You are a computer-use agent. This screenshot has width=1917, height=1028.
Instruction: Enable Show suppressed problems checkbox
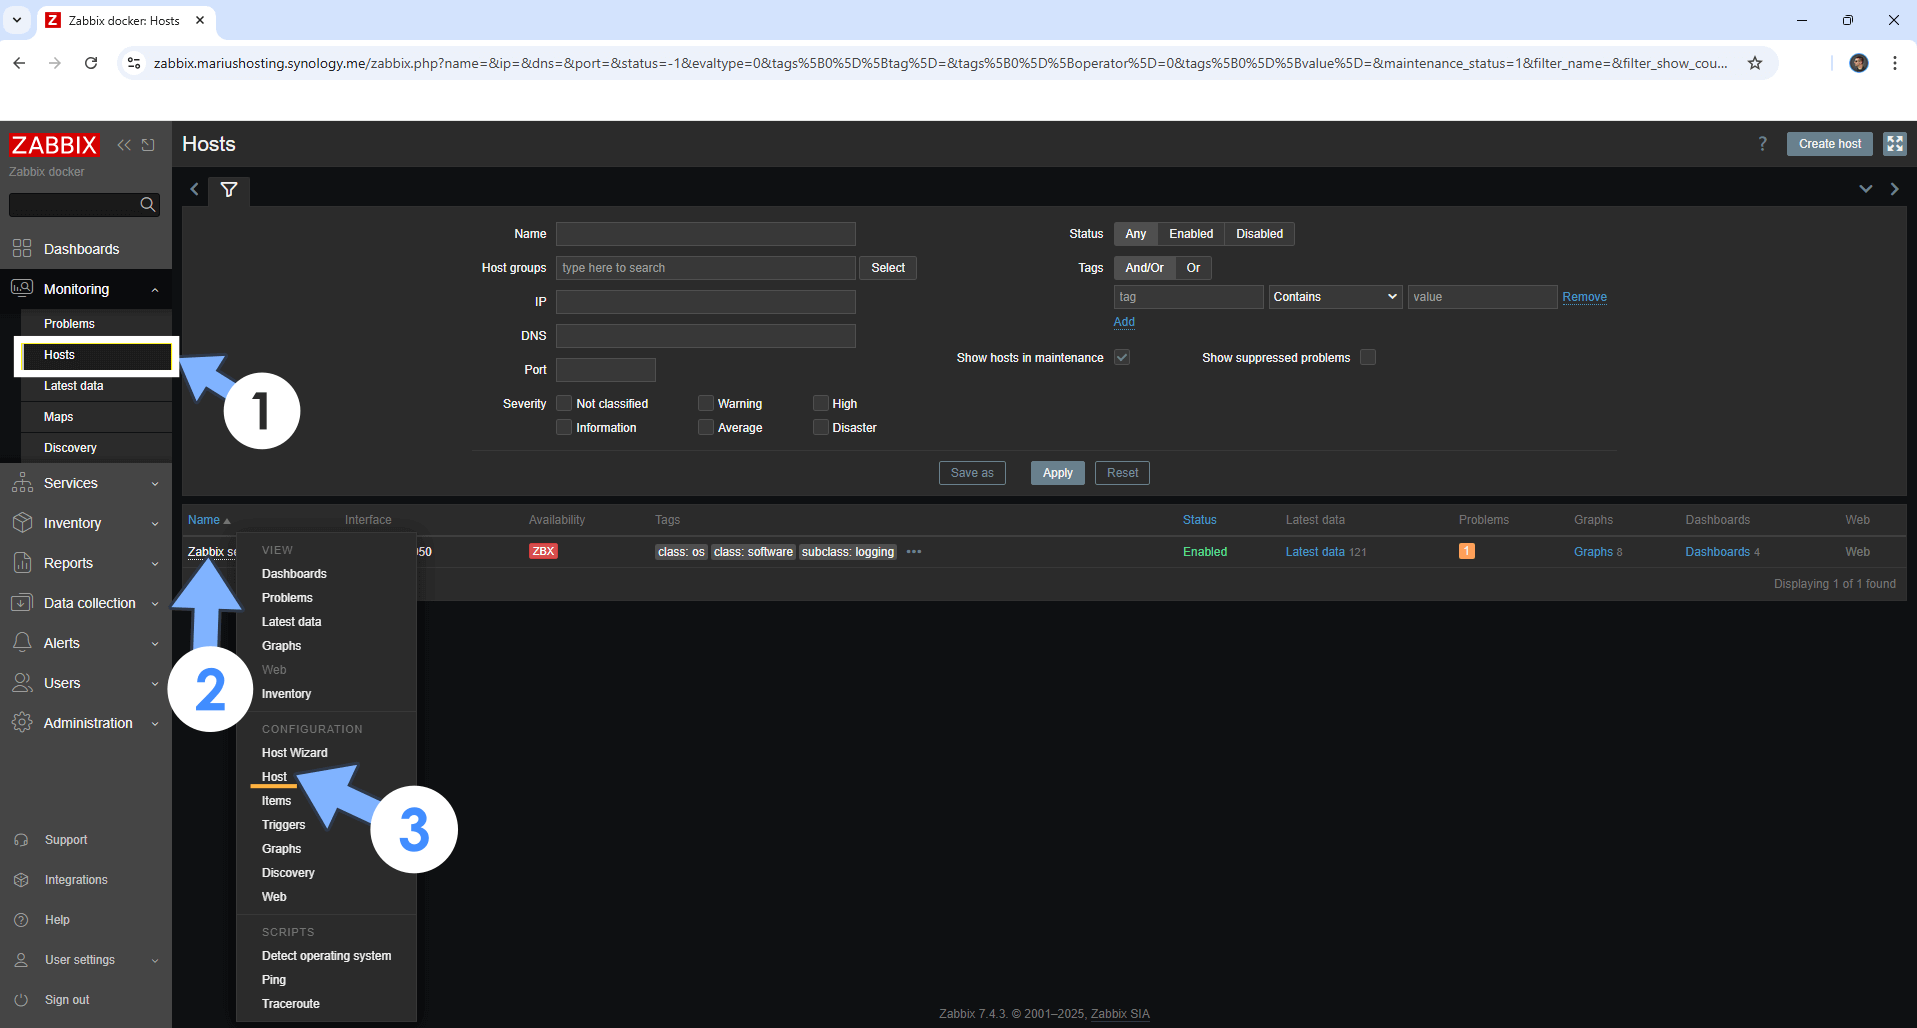pos(1368,358)
